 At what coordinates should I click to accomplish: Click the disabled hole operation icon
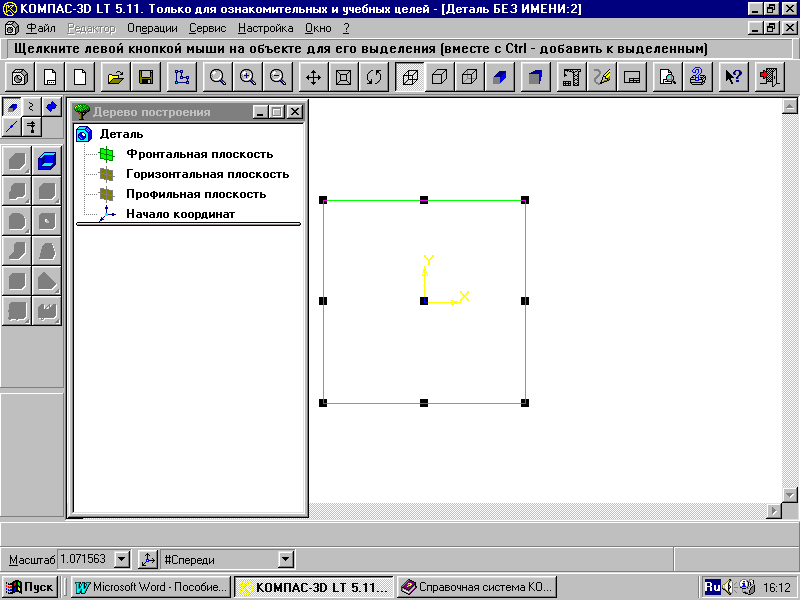[x=47, y=221]
